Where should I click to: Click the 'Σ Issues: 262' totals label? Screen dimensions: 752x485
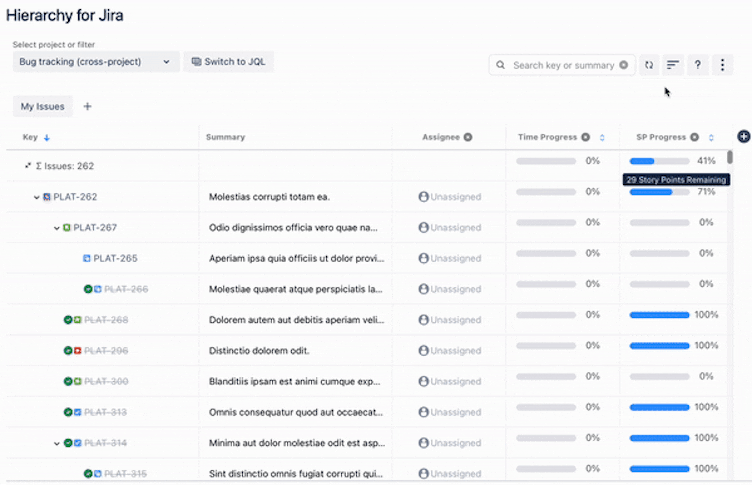[x=65, y=166]
